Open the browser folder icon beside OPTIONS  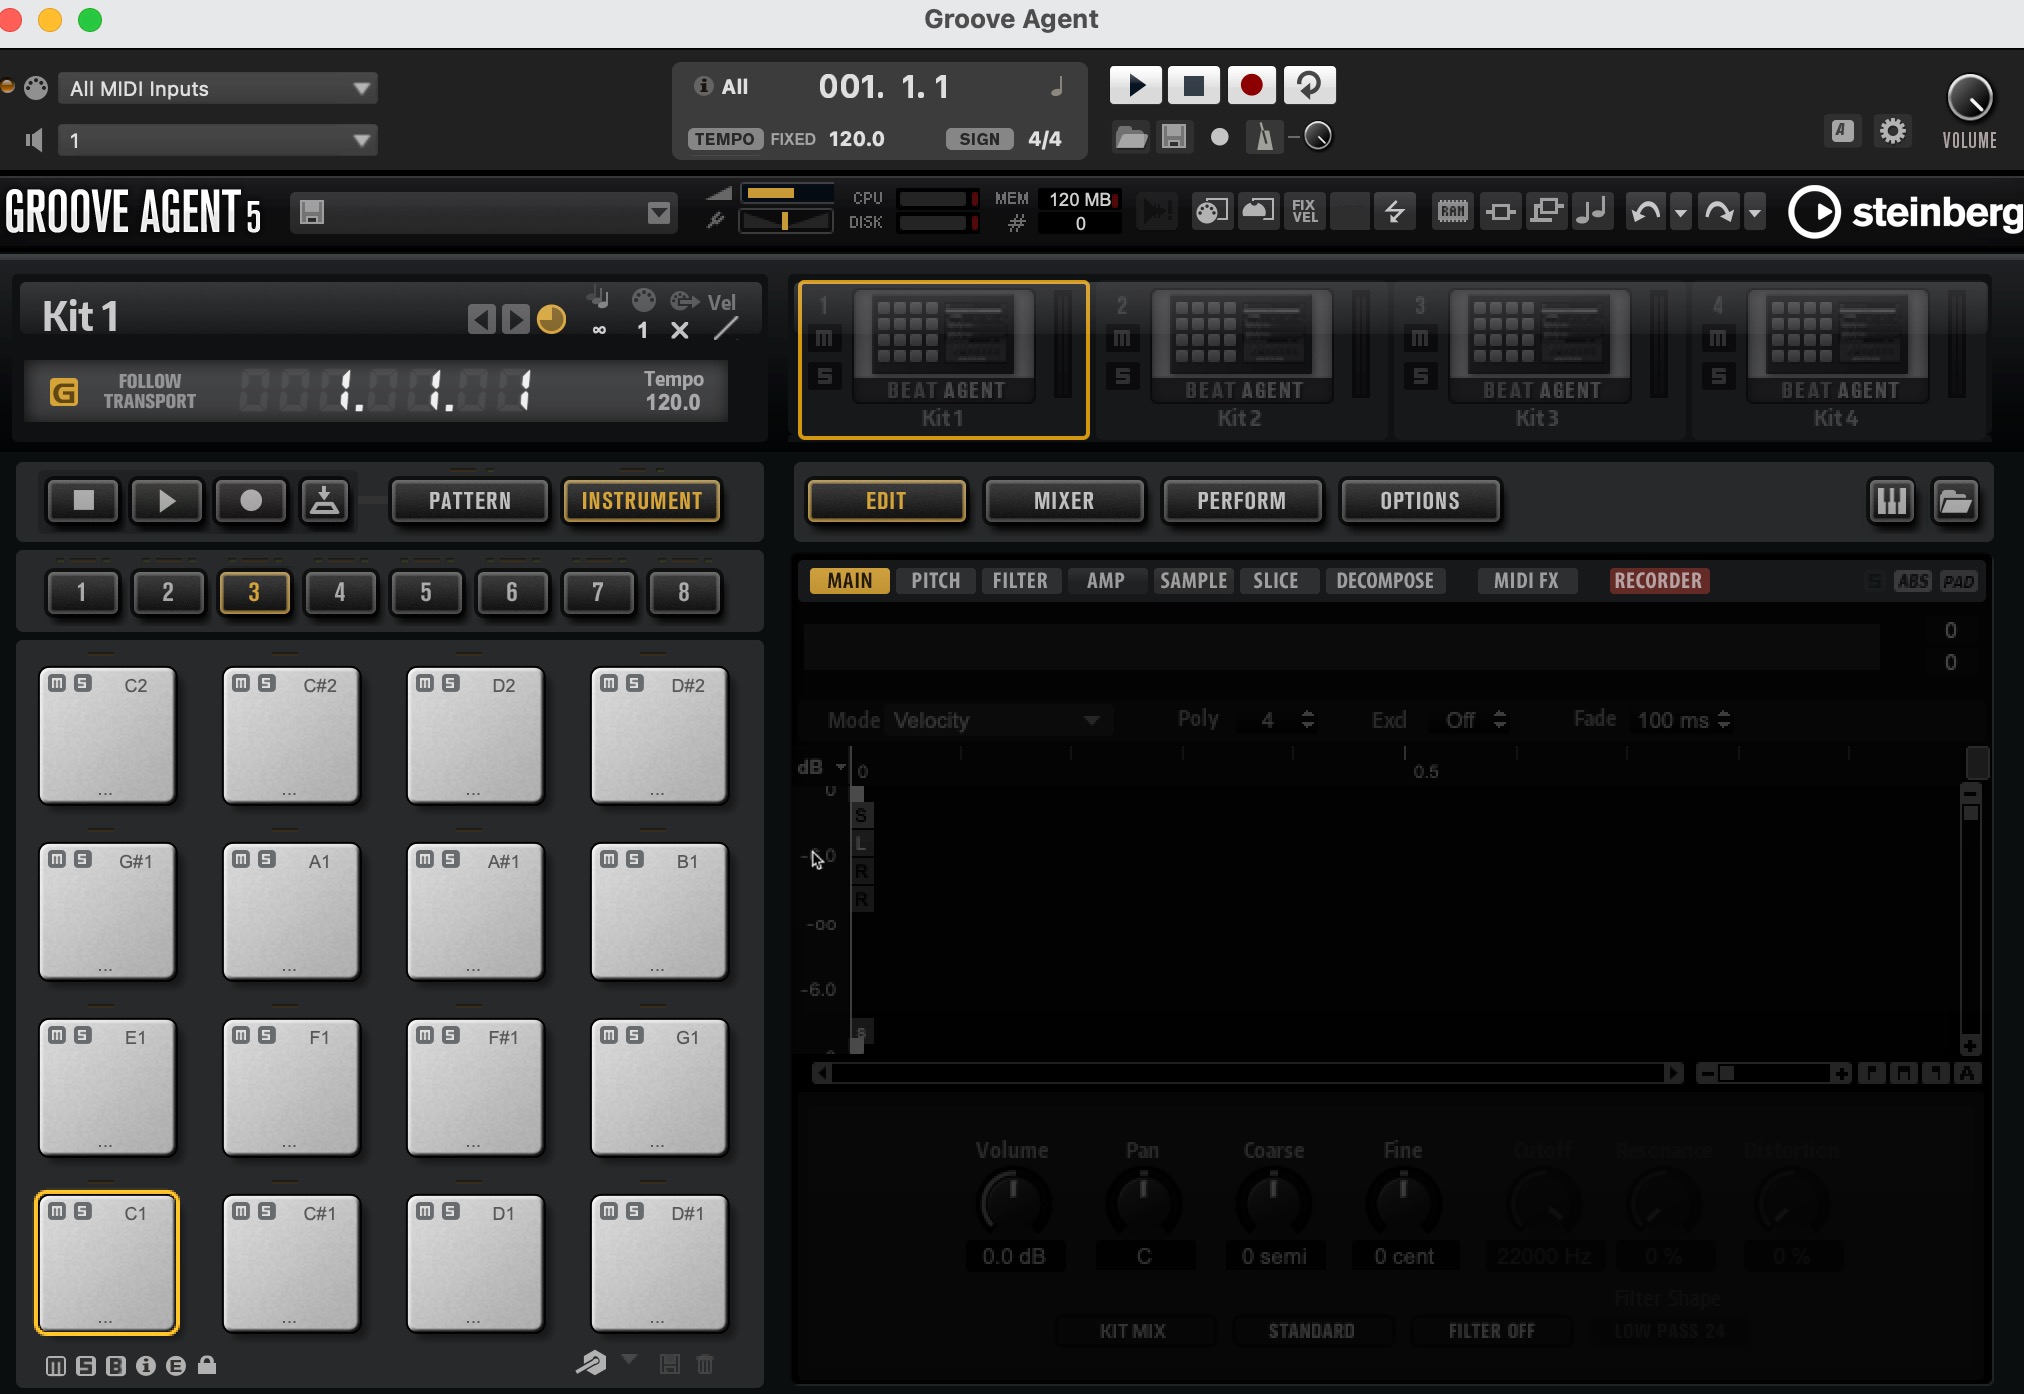point(1955,501)
